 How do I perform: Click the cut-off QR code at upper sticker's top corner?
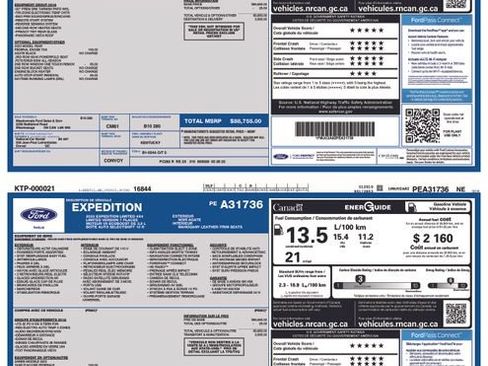pos(456,4)
